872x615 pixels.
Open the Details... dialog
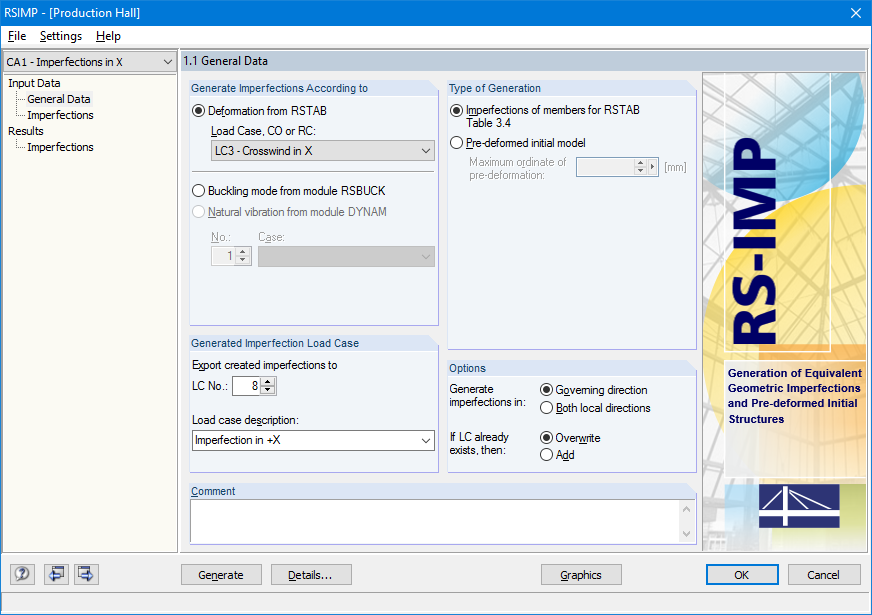coord(311,574)
